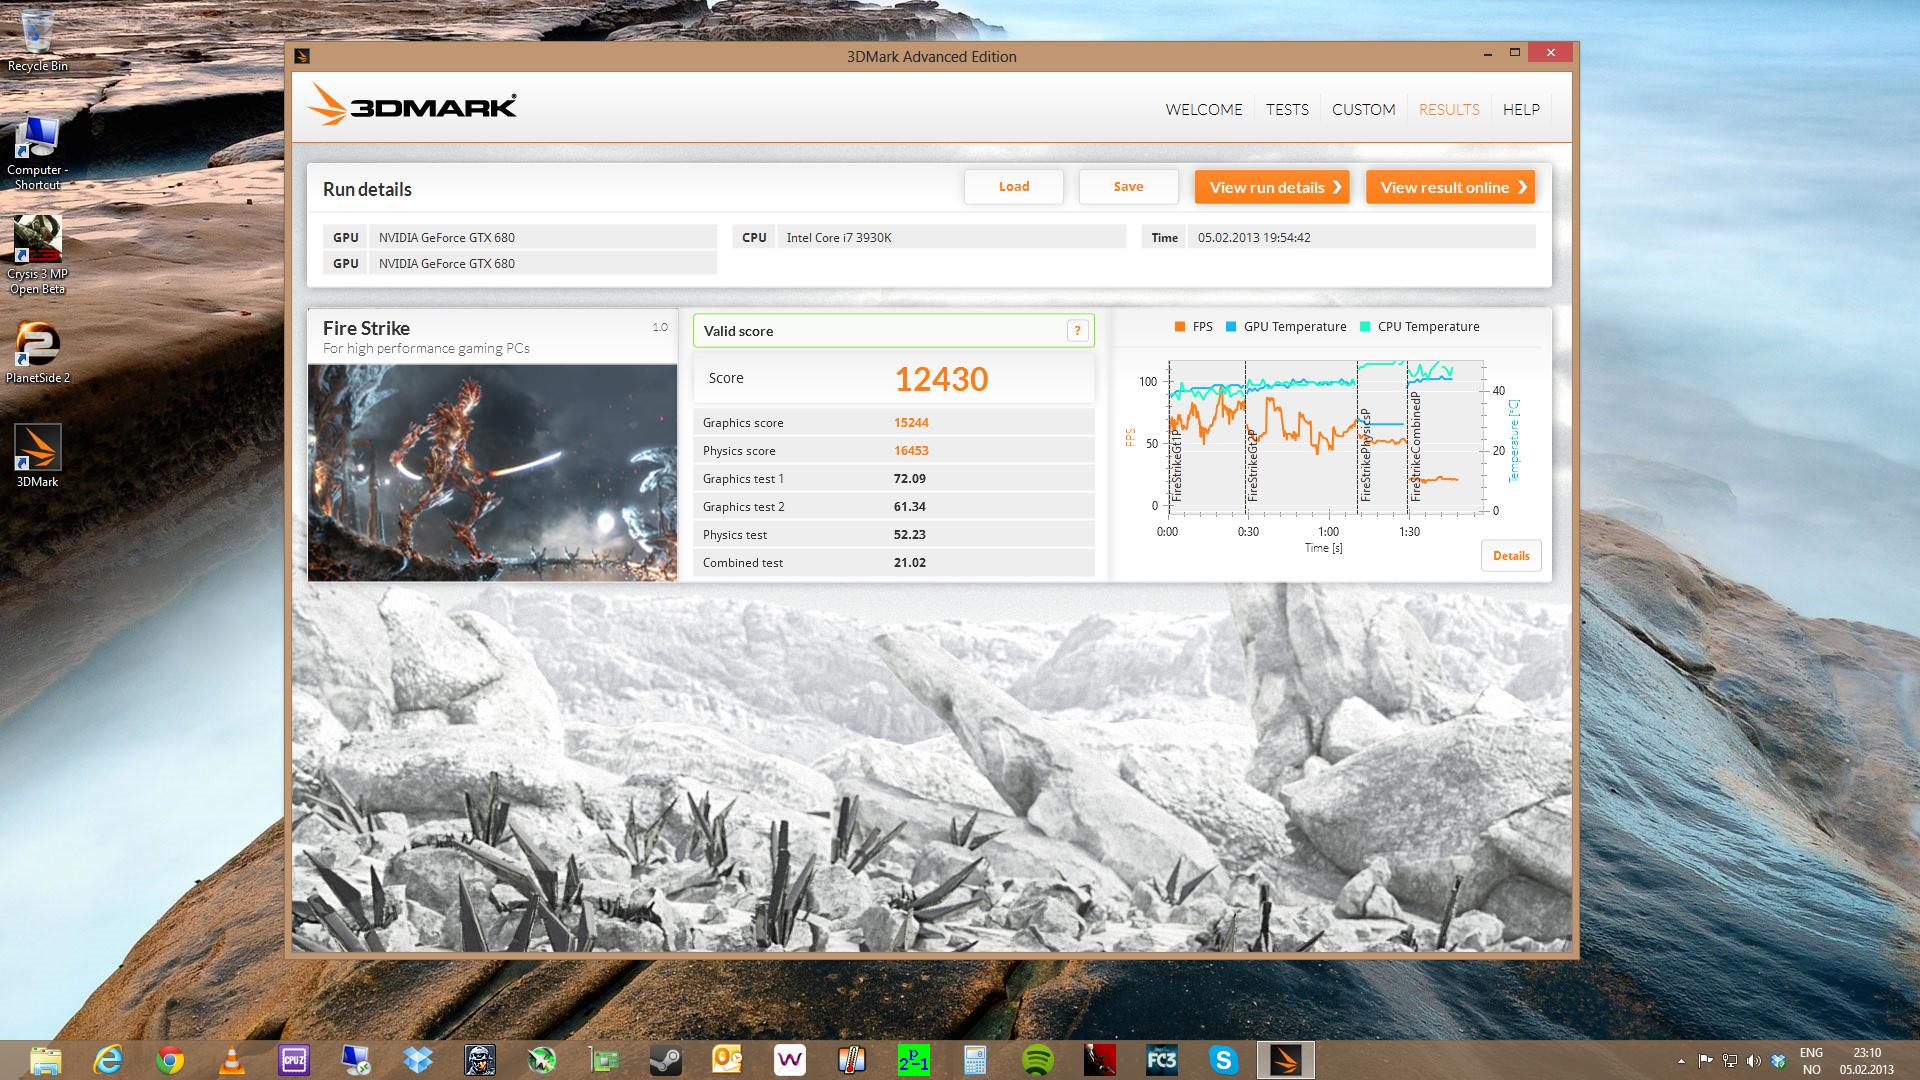
Task: Click the run time 05.02.2013 19:54:42 field
Action: tap(1361, 237)
